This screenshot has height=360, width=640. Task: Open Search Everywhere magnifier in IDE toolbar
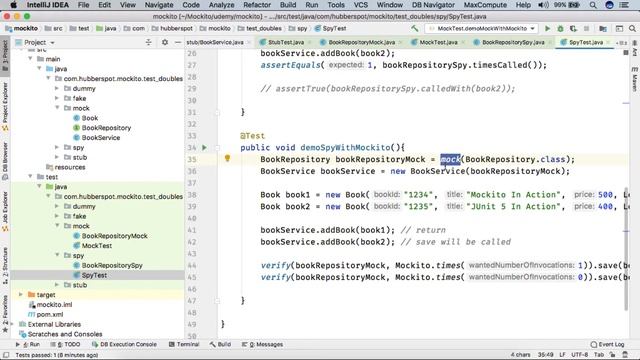[x=632, y=29]
